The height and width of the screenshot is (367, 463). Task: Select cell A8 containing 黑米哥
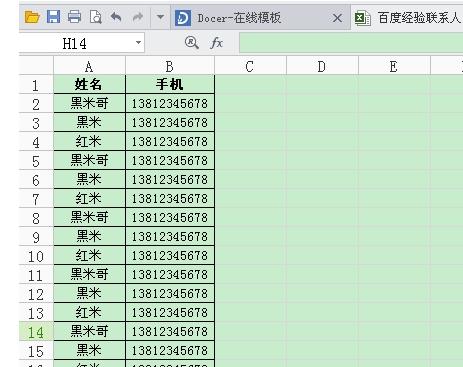pos(89,217)
